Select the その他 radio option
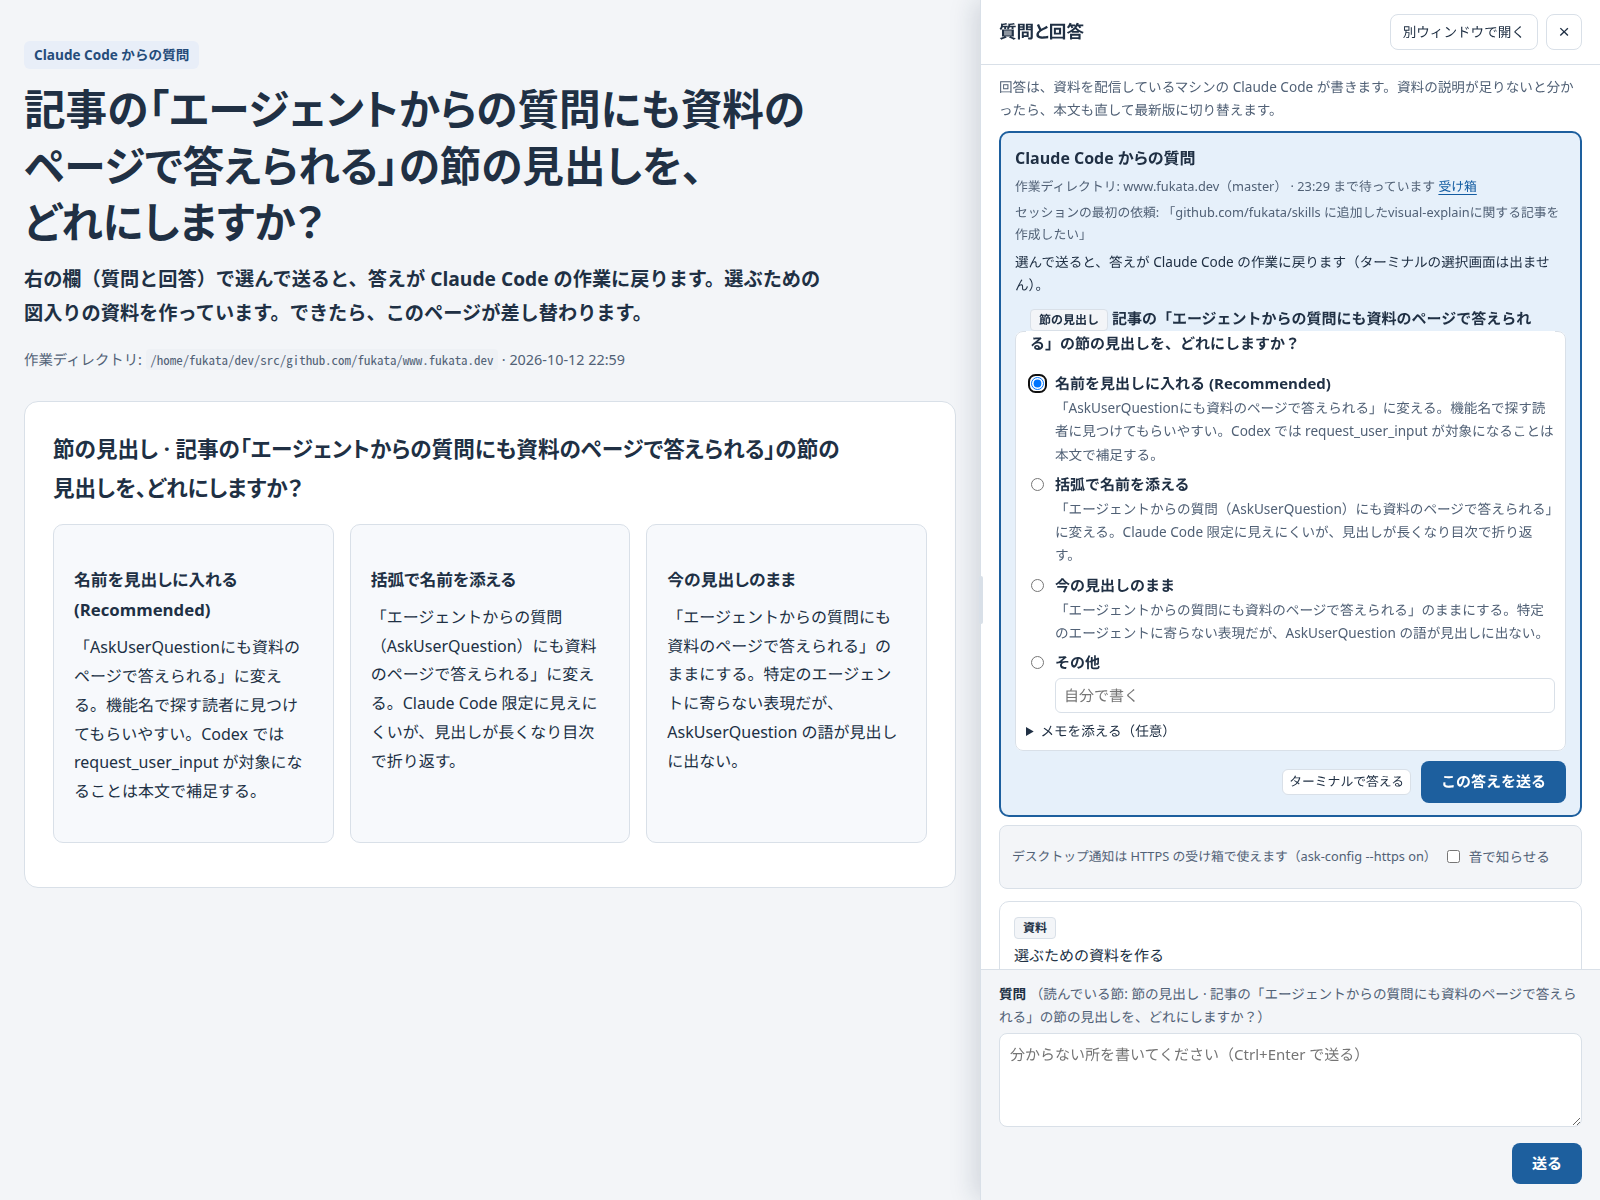Viewport: 1600px width, 1200px height. tap(1038, 663)
